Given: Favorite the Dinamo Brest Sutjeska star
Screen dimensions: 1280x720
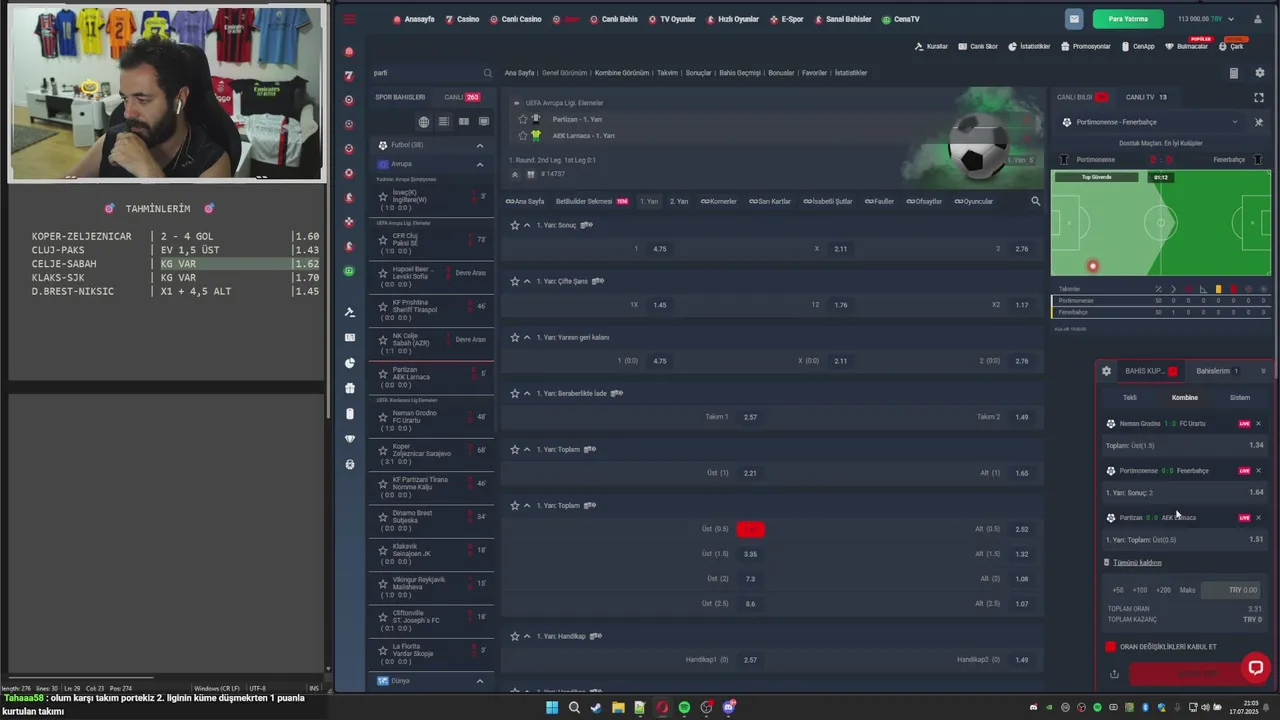Looking at the screenshot, I should [x=382, y=517].
